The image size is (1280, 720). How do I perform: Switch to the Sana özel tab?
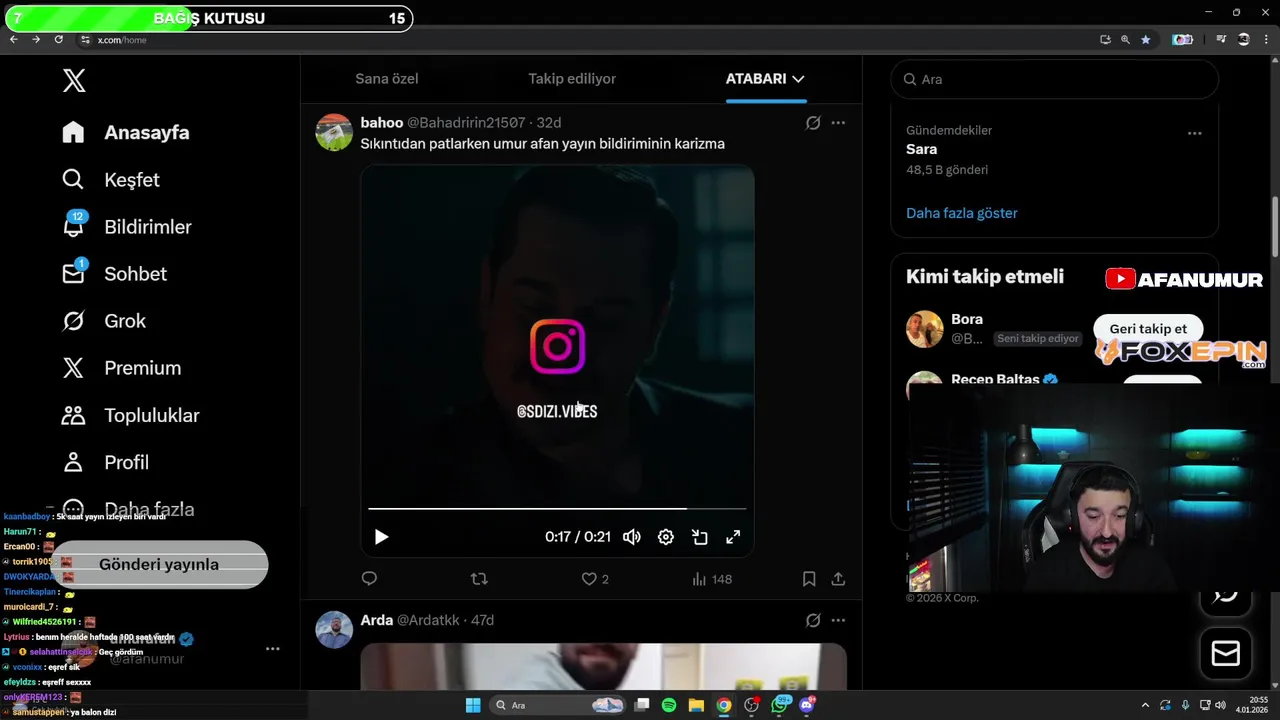[387, 78]
